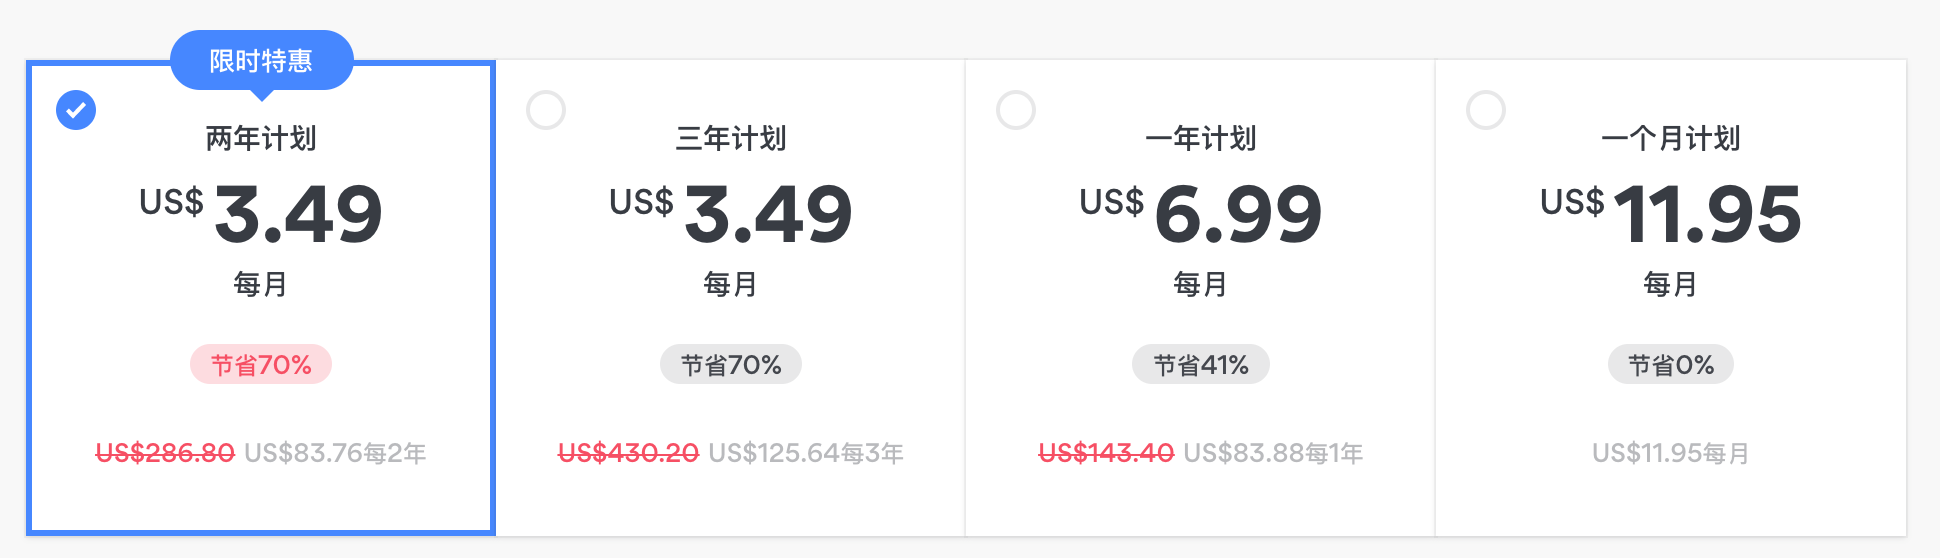Select the three-year plan radio button

[546, 110]
